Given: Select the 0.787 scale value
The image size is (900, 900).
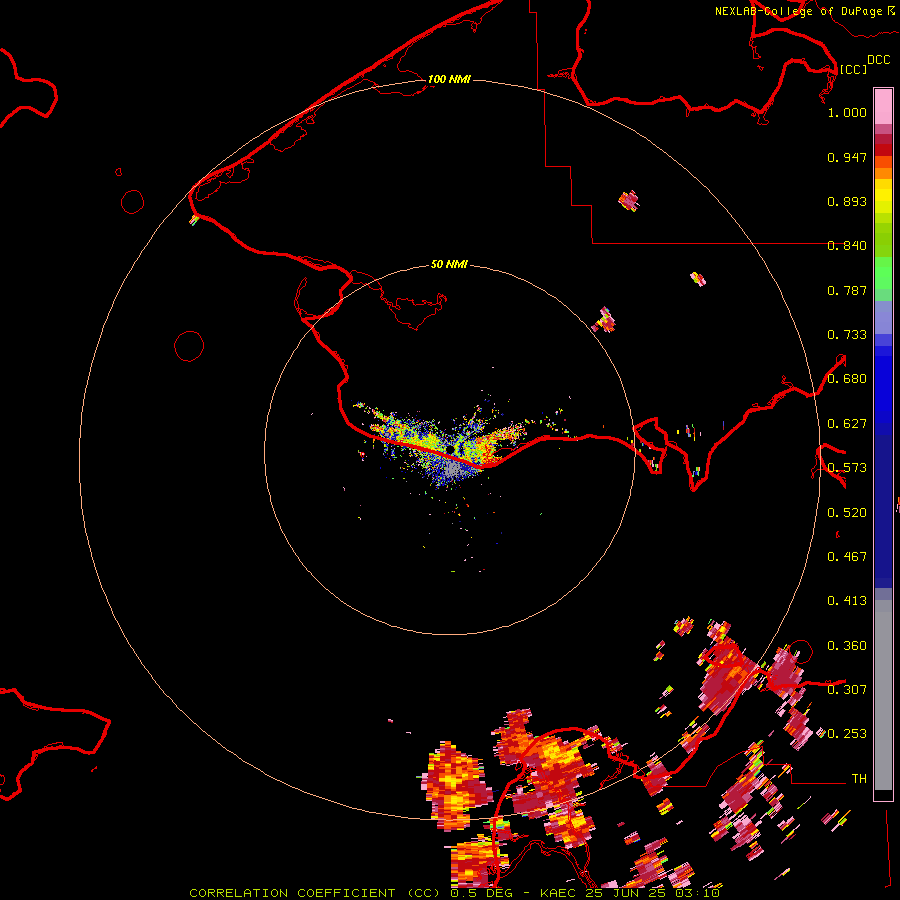Looking at the screenshot, I should click(847, 290).
